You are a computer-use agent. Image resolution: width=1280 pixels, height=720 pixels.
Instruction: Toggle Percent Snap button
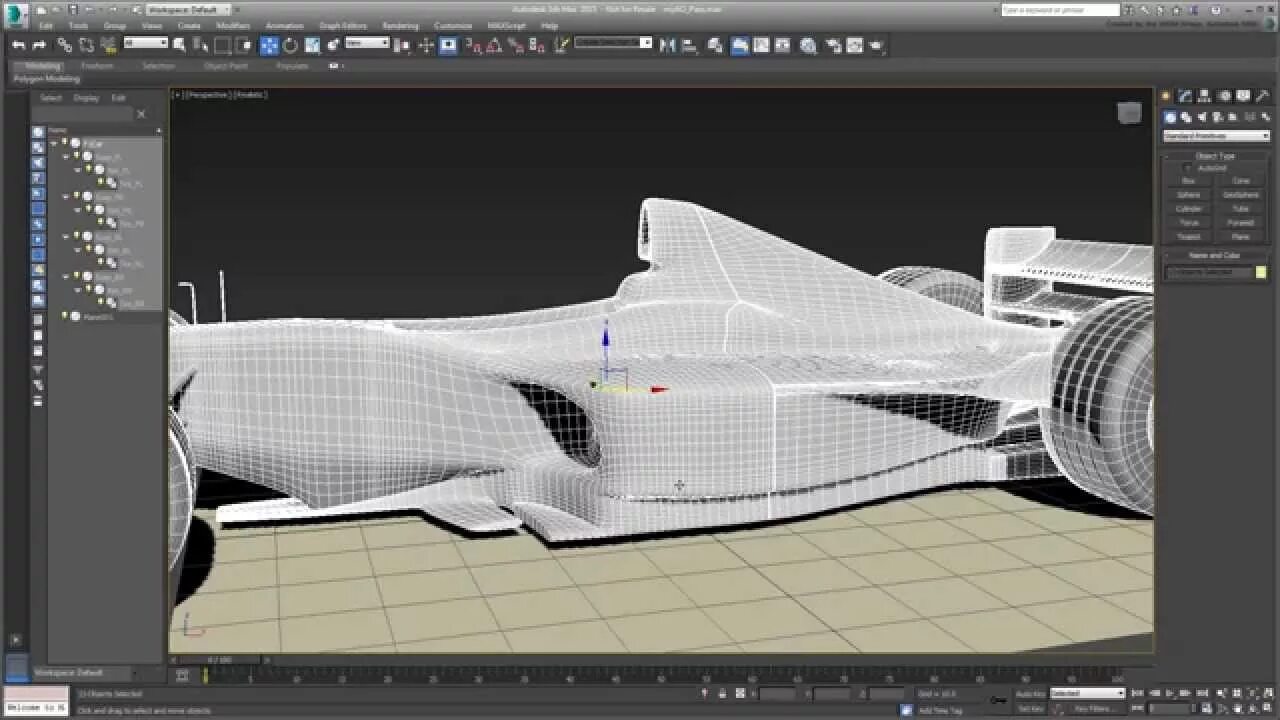coord(516,45)
